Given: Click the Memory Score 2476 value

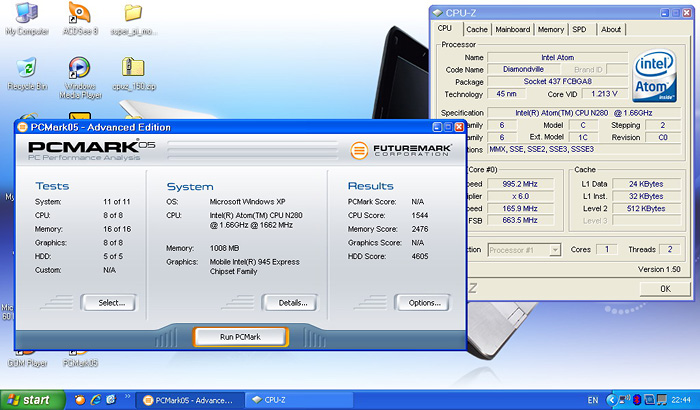Looking at the screenshot, I should (x=420, y=229).
